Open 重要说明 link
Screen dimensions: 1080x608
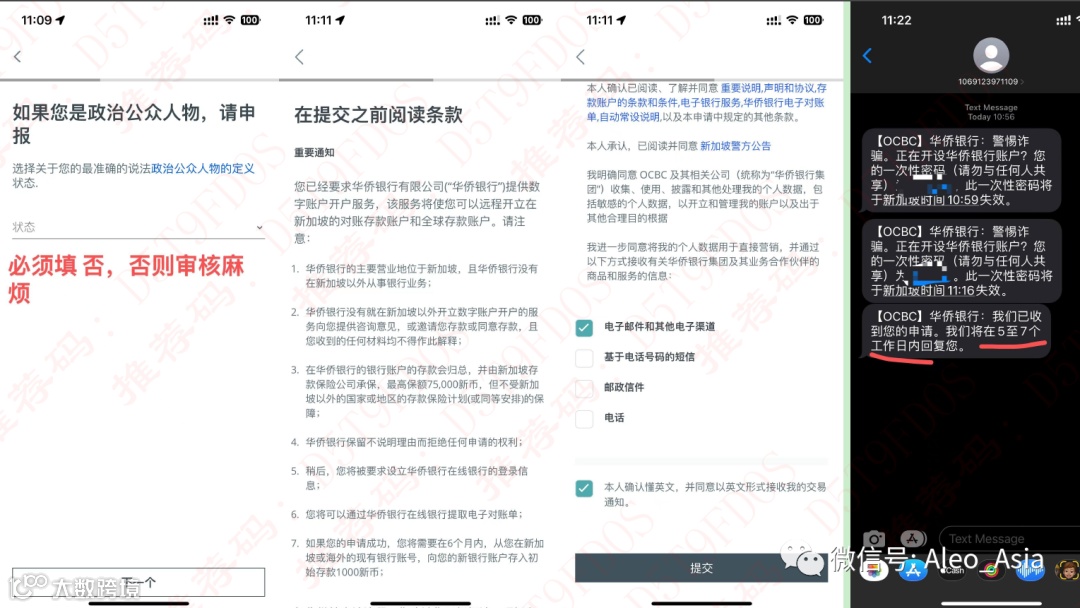pos(740,88)
